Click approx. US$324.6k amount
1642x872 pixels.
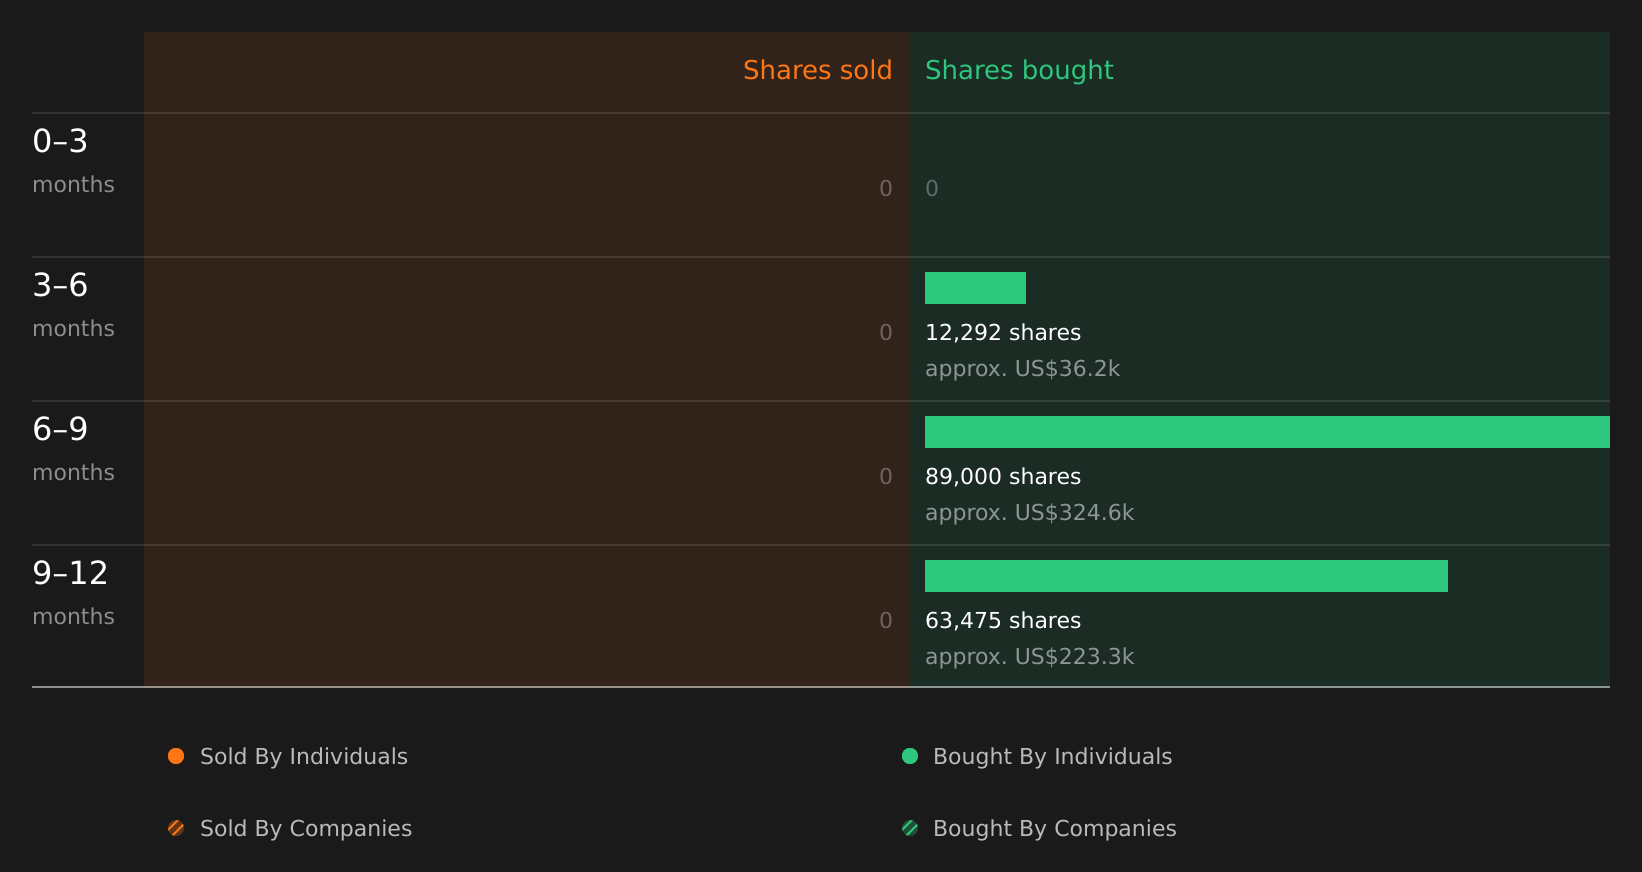[1029, 513]
